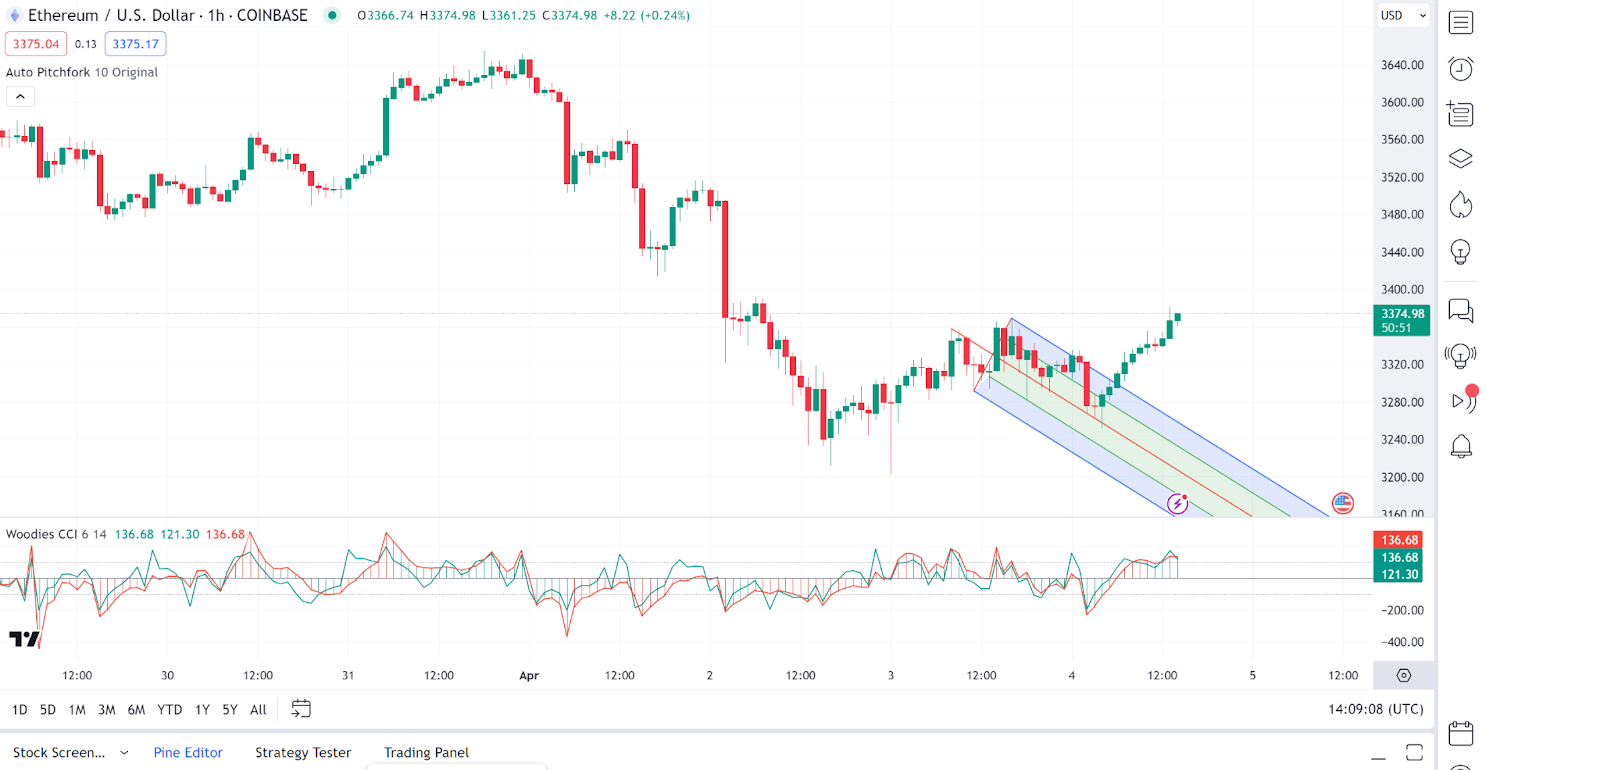The image size is (1600, 770).
Task: Open the Object tree layers icon
Action: (x=1461, y=159)
